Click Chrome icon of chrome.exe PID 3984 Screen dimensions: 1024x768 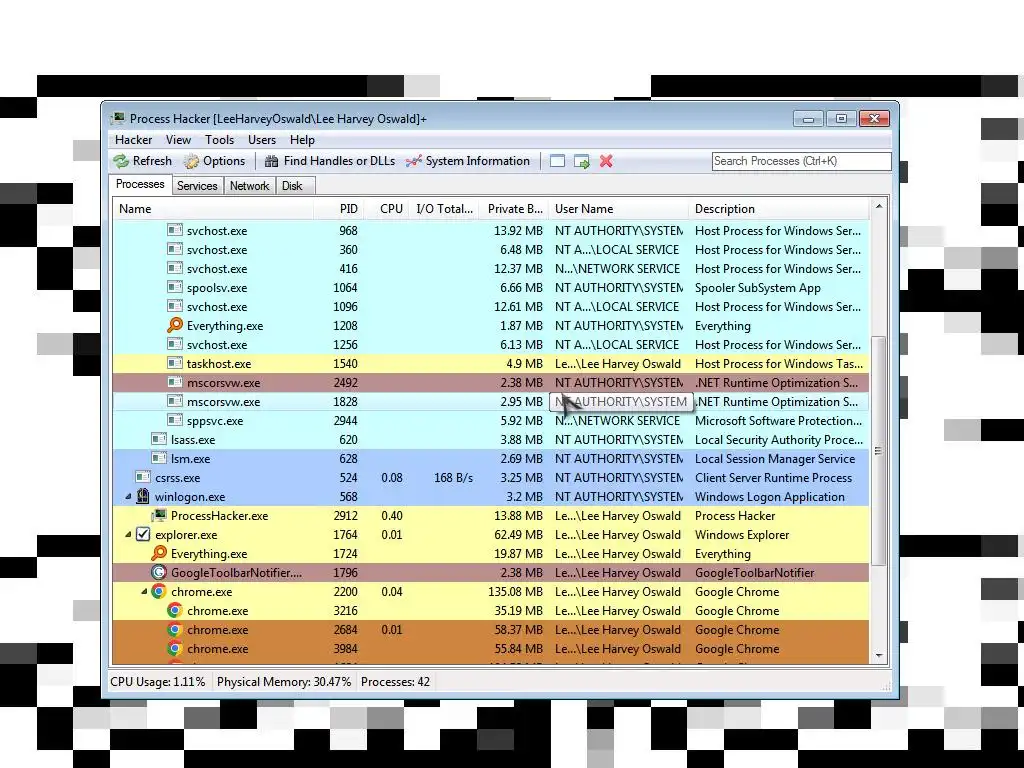tap(174, 648)
